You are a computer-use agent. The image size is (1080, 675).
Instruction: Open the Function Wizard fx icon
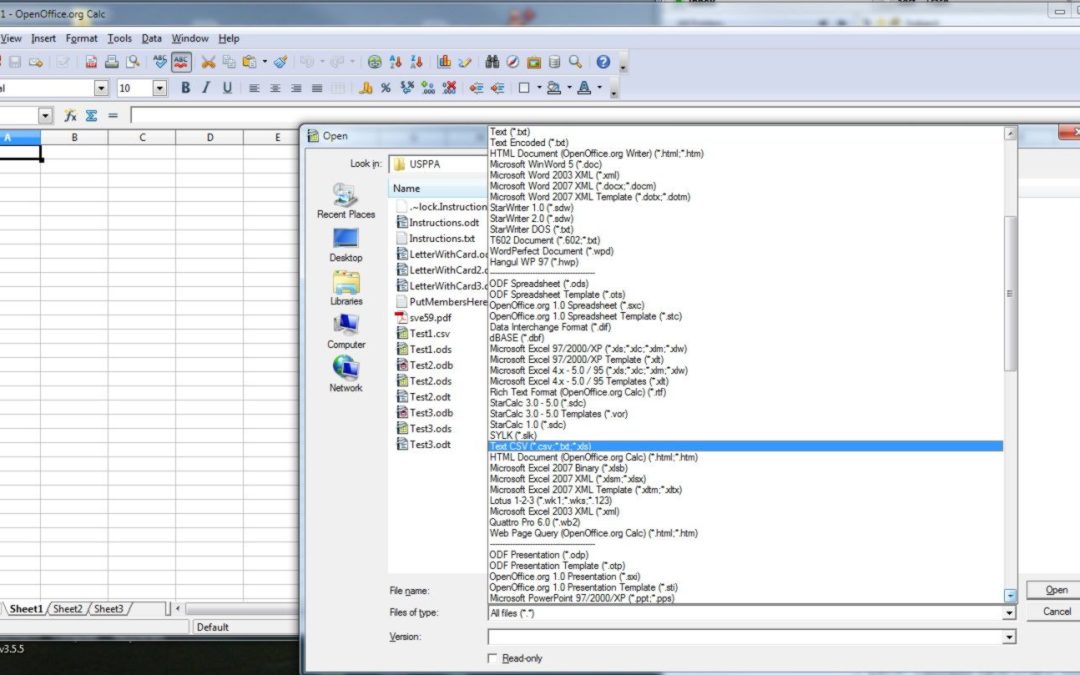71,116
